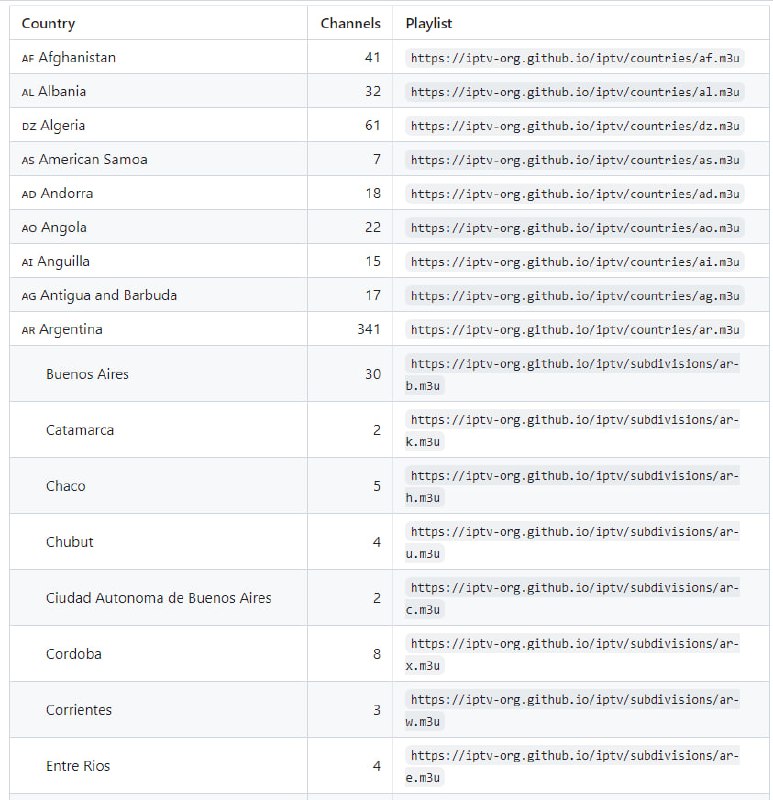Click the American Samoa playlist URL
This screenshot has height=800, width=773.
tap(575, 160)
